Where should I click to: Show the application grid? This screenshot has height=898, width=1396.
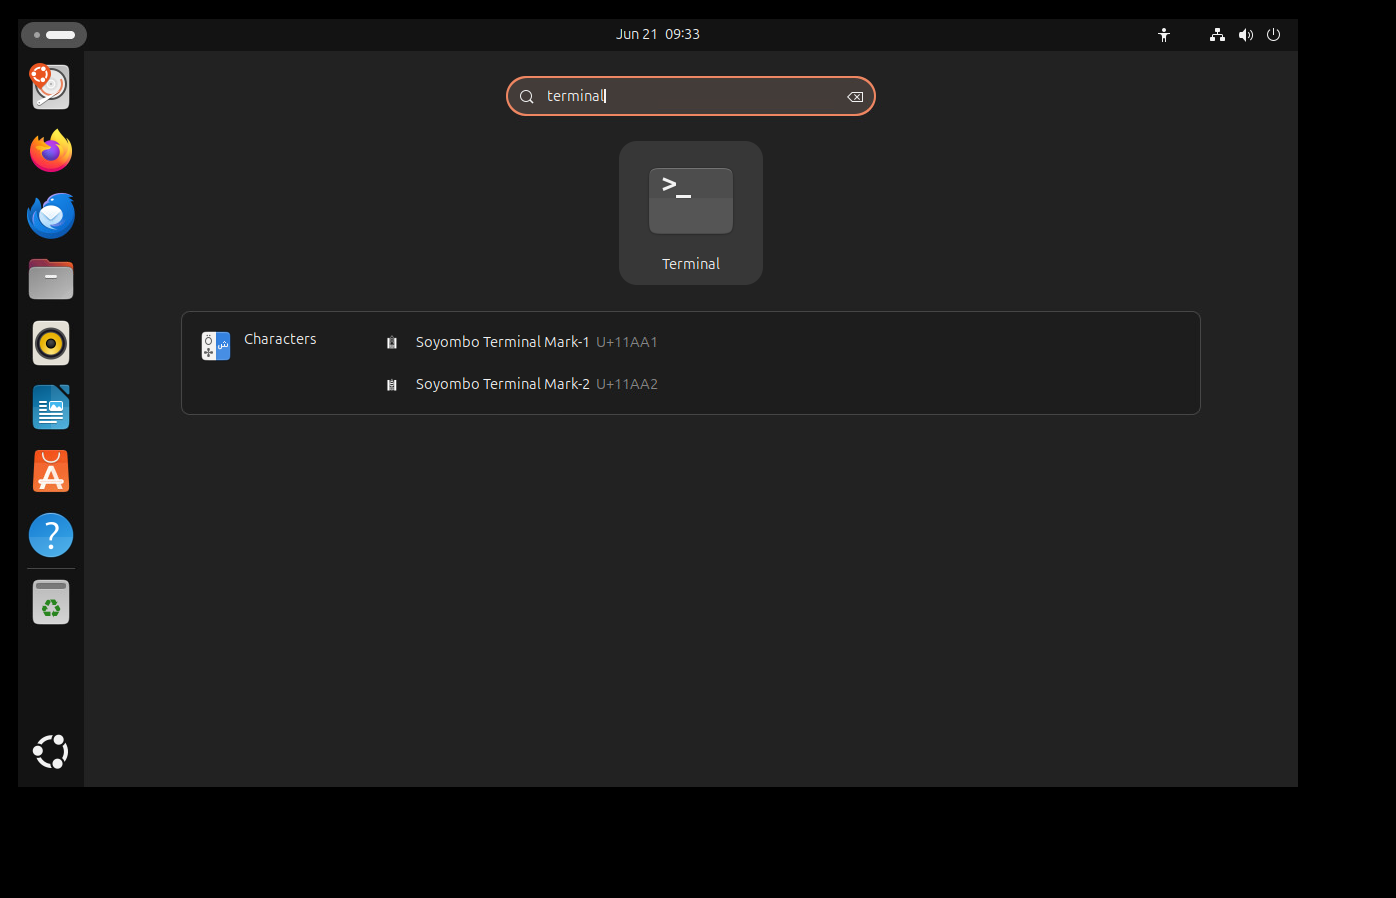pos(50,751)
